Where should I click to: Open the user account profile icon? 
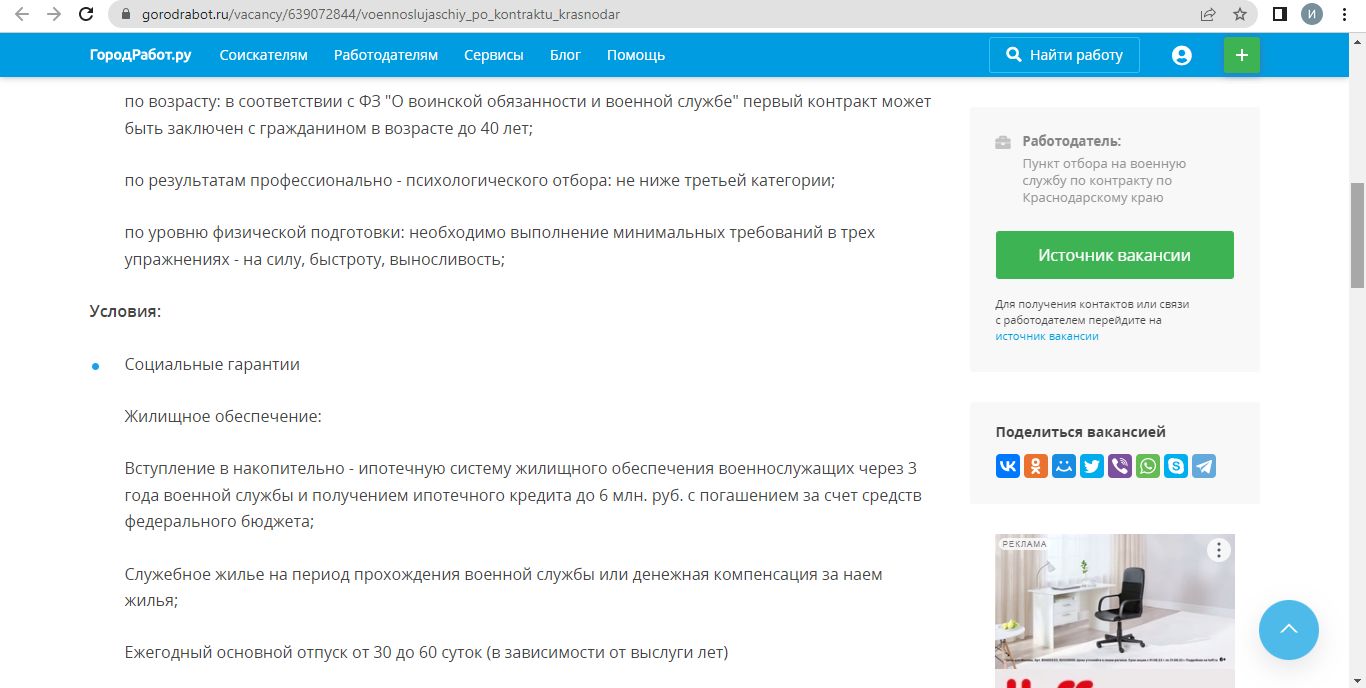coord(1182,55)
